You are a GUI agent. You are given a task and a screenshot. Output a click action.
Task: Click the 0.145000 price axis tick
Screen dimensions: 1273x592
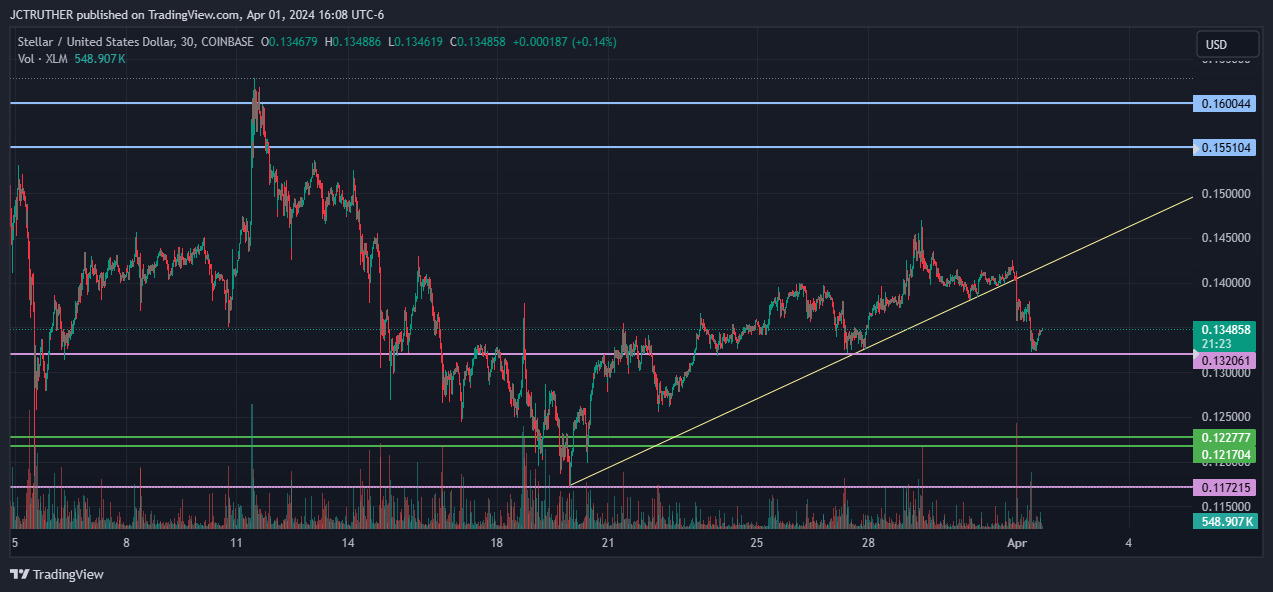[x=1225, y=238]
